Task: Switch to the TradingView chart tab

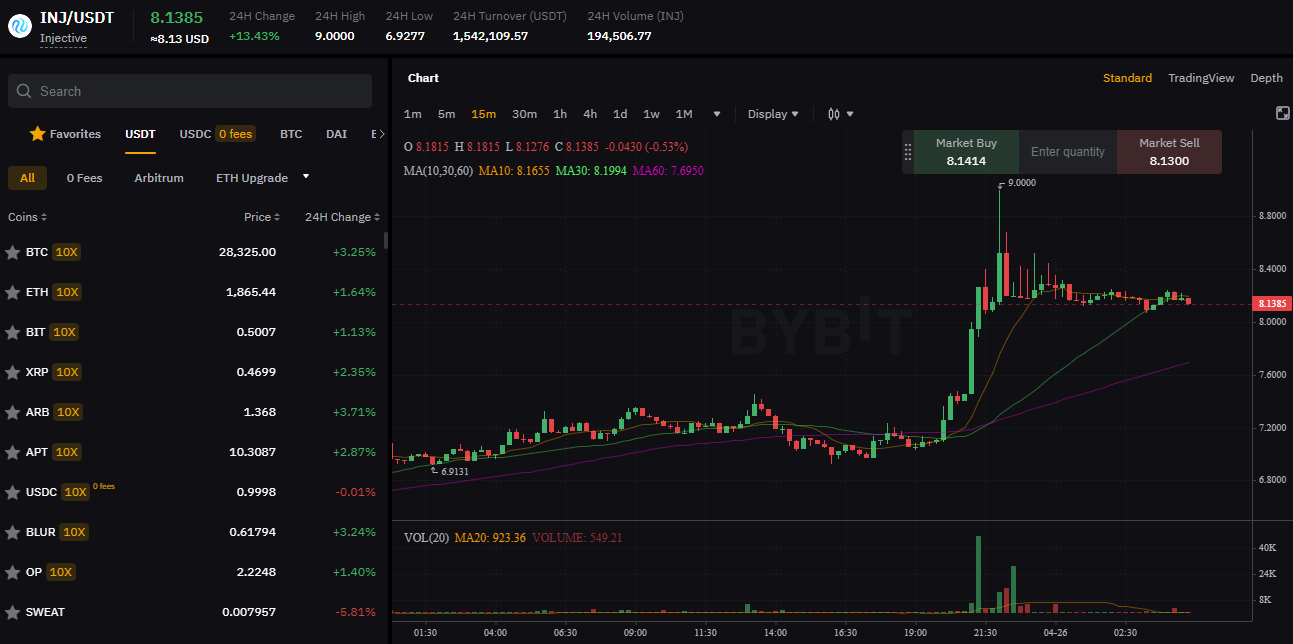Action: pyautogui.click(x=1201, y=78)
